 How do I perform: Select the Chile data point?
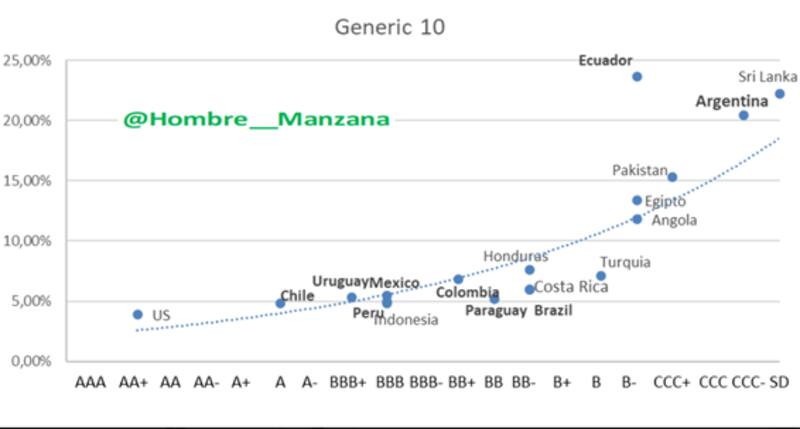[280, 303]
